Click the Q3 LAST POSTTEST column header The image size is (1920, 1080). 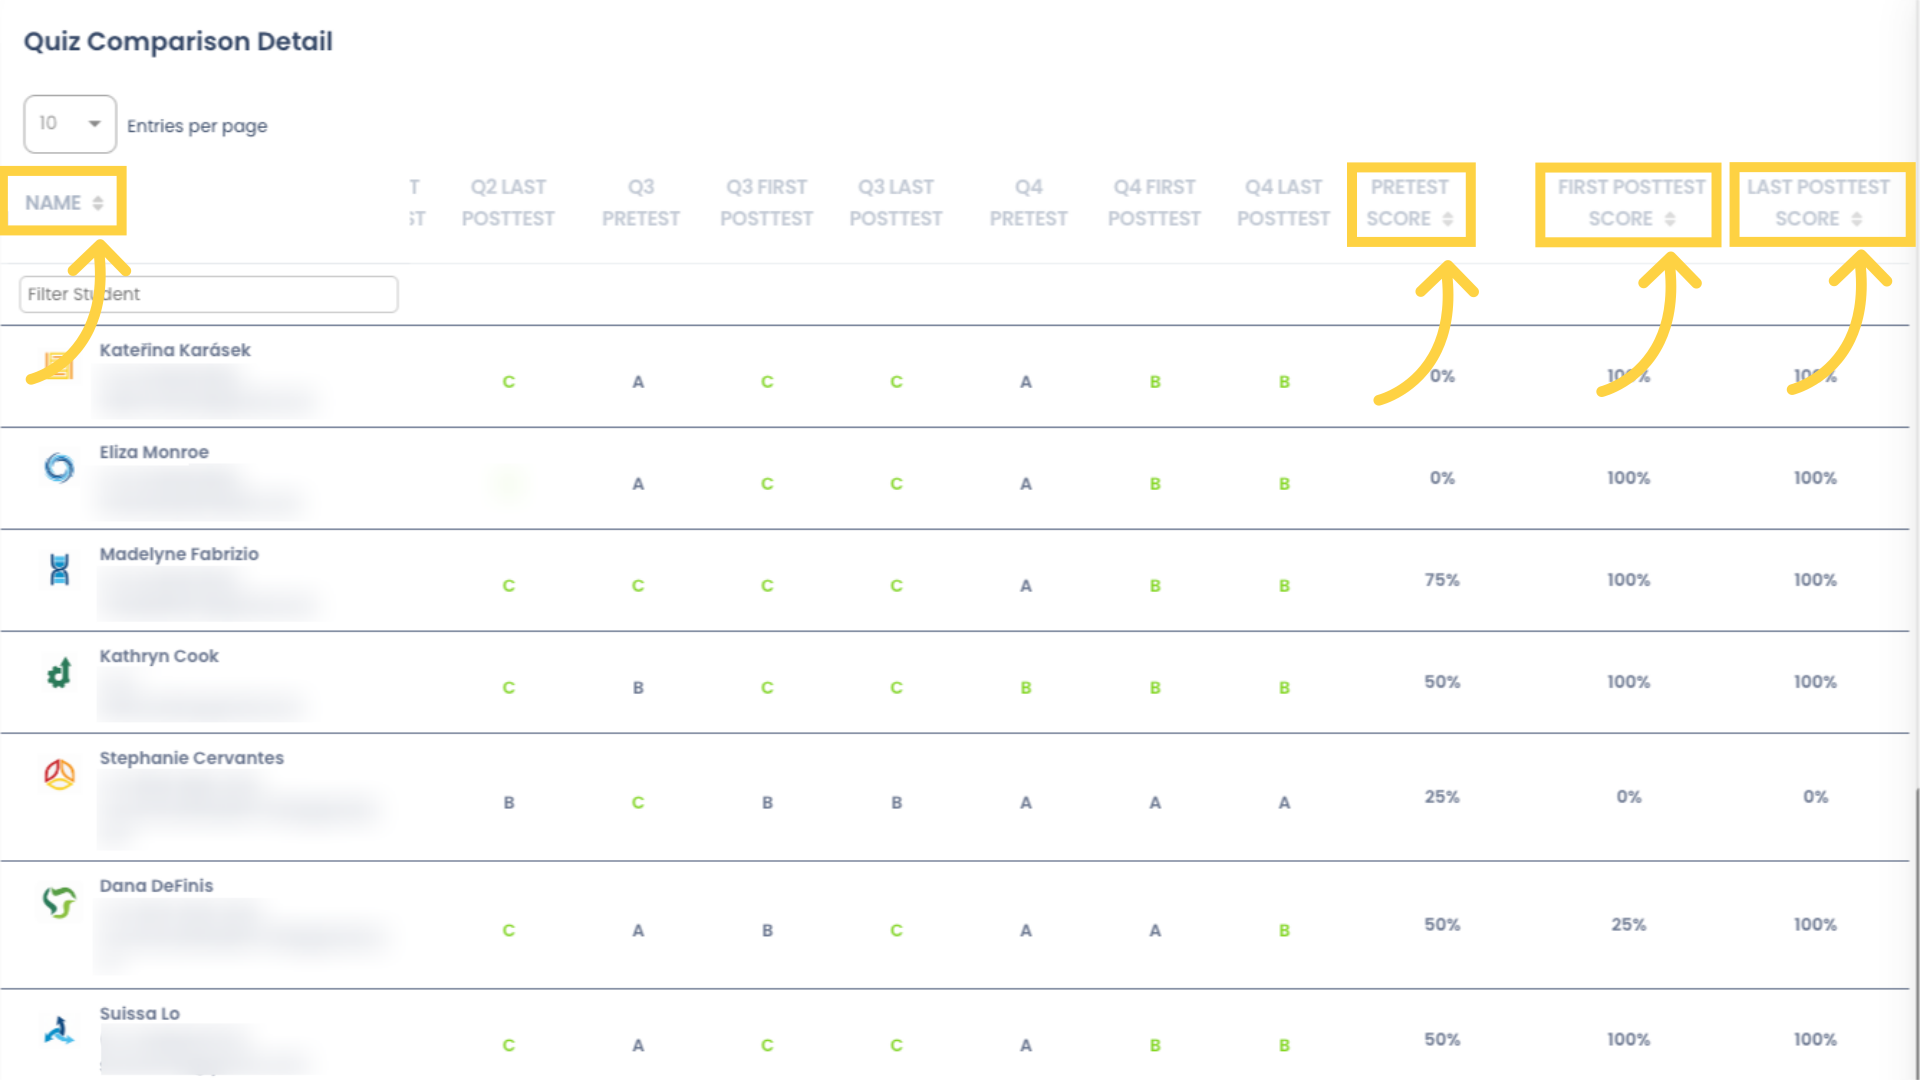tap(896, 203)
